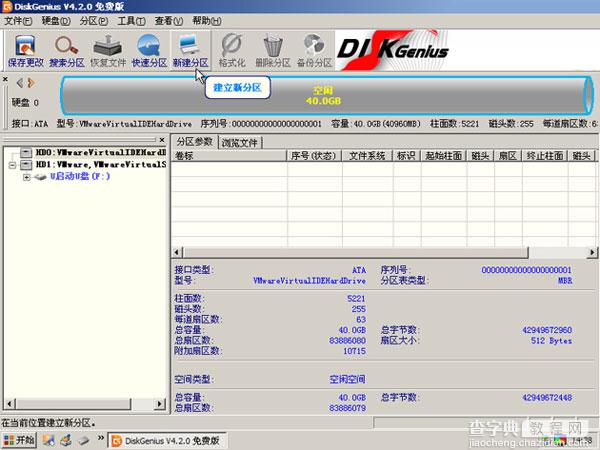Open the 帮助(H) menu
600x450 pixels.
click(207, 21)
